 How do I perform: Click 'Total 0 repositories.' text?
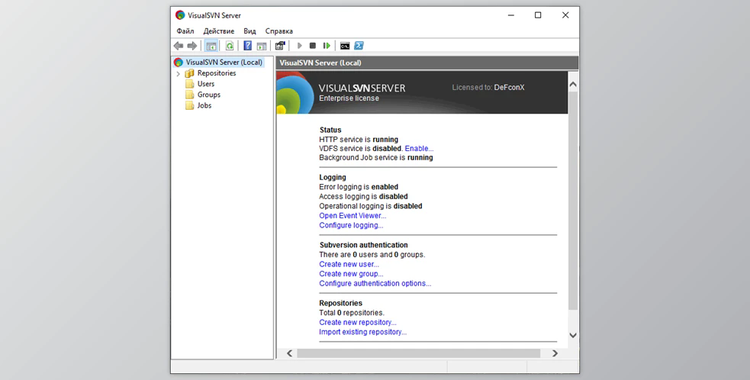[x=352, y=313]
